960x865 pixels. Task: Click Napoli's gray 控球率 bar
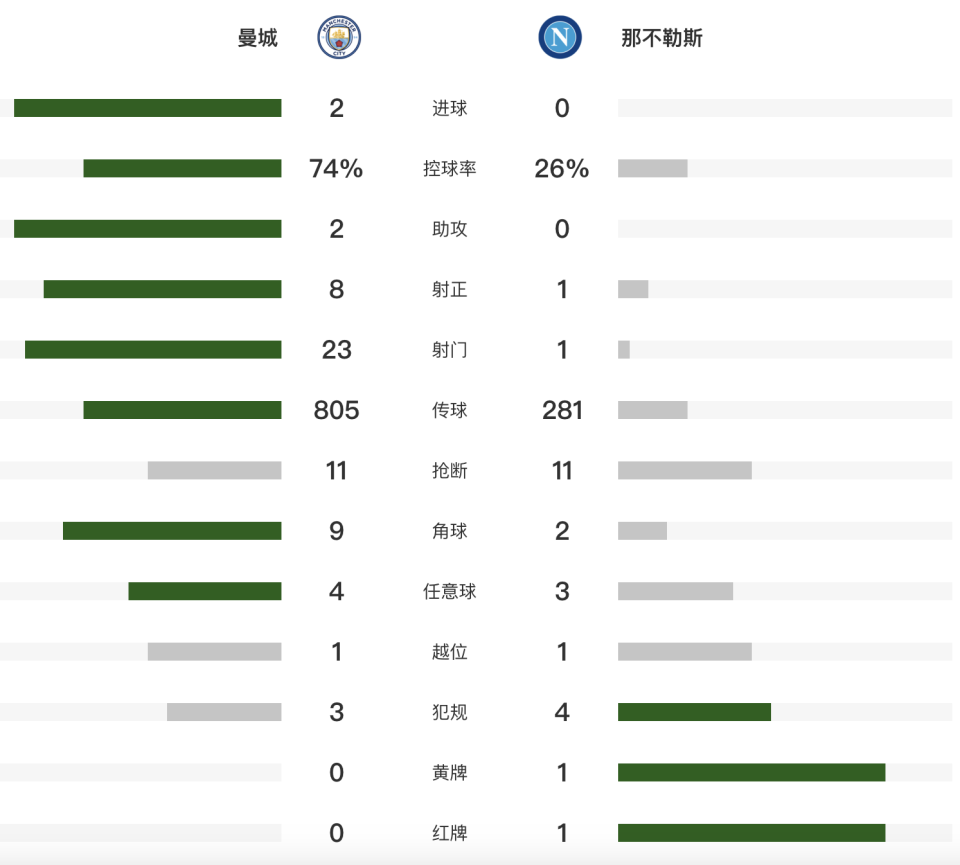pos(652,169)
